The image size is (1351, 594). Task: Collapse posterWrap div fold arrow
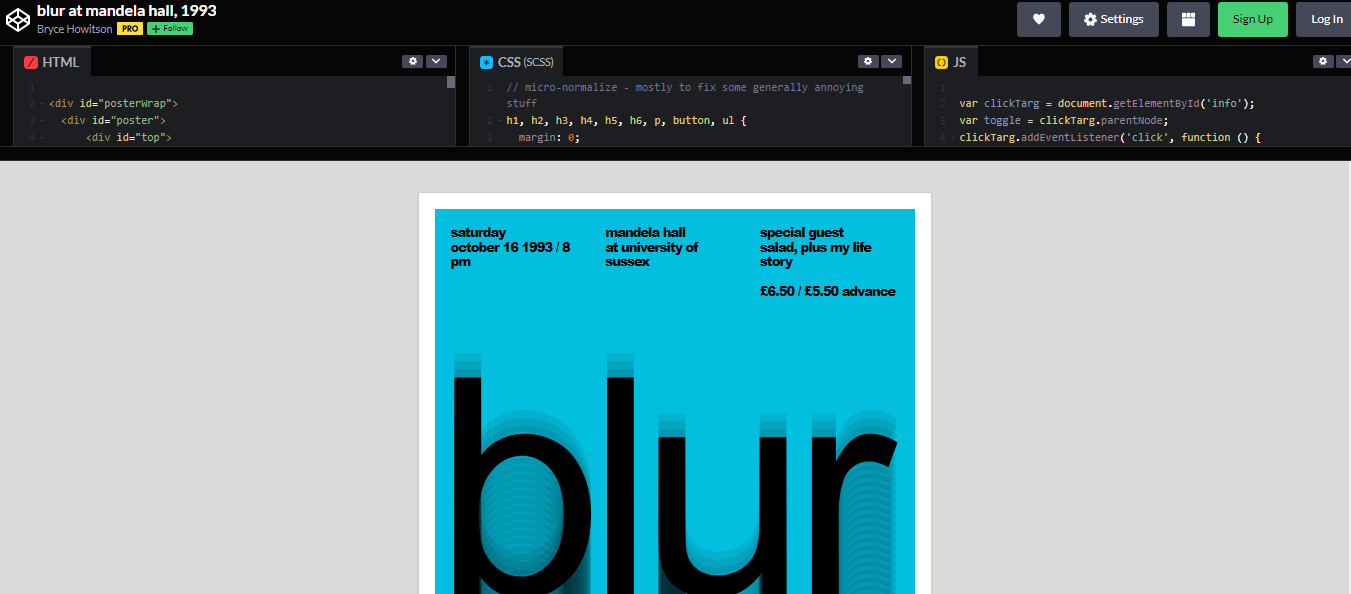[x=41, y=104]
